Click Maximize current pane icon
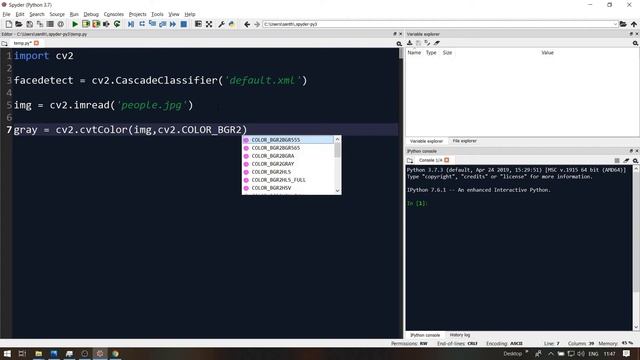 coord(209,24)
